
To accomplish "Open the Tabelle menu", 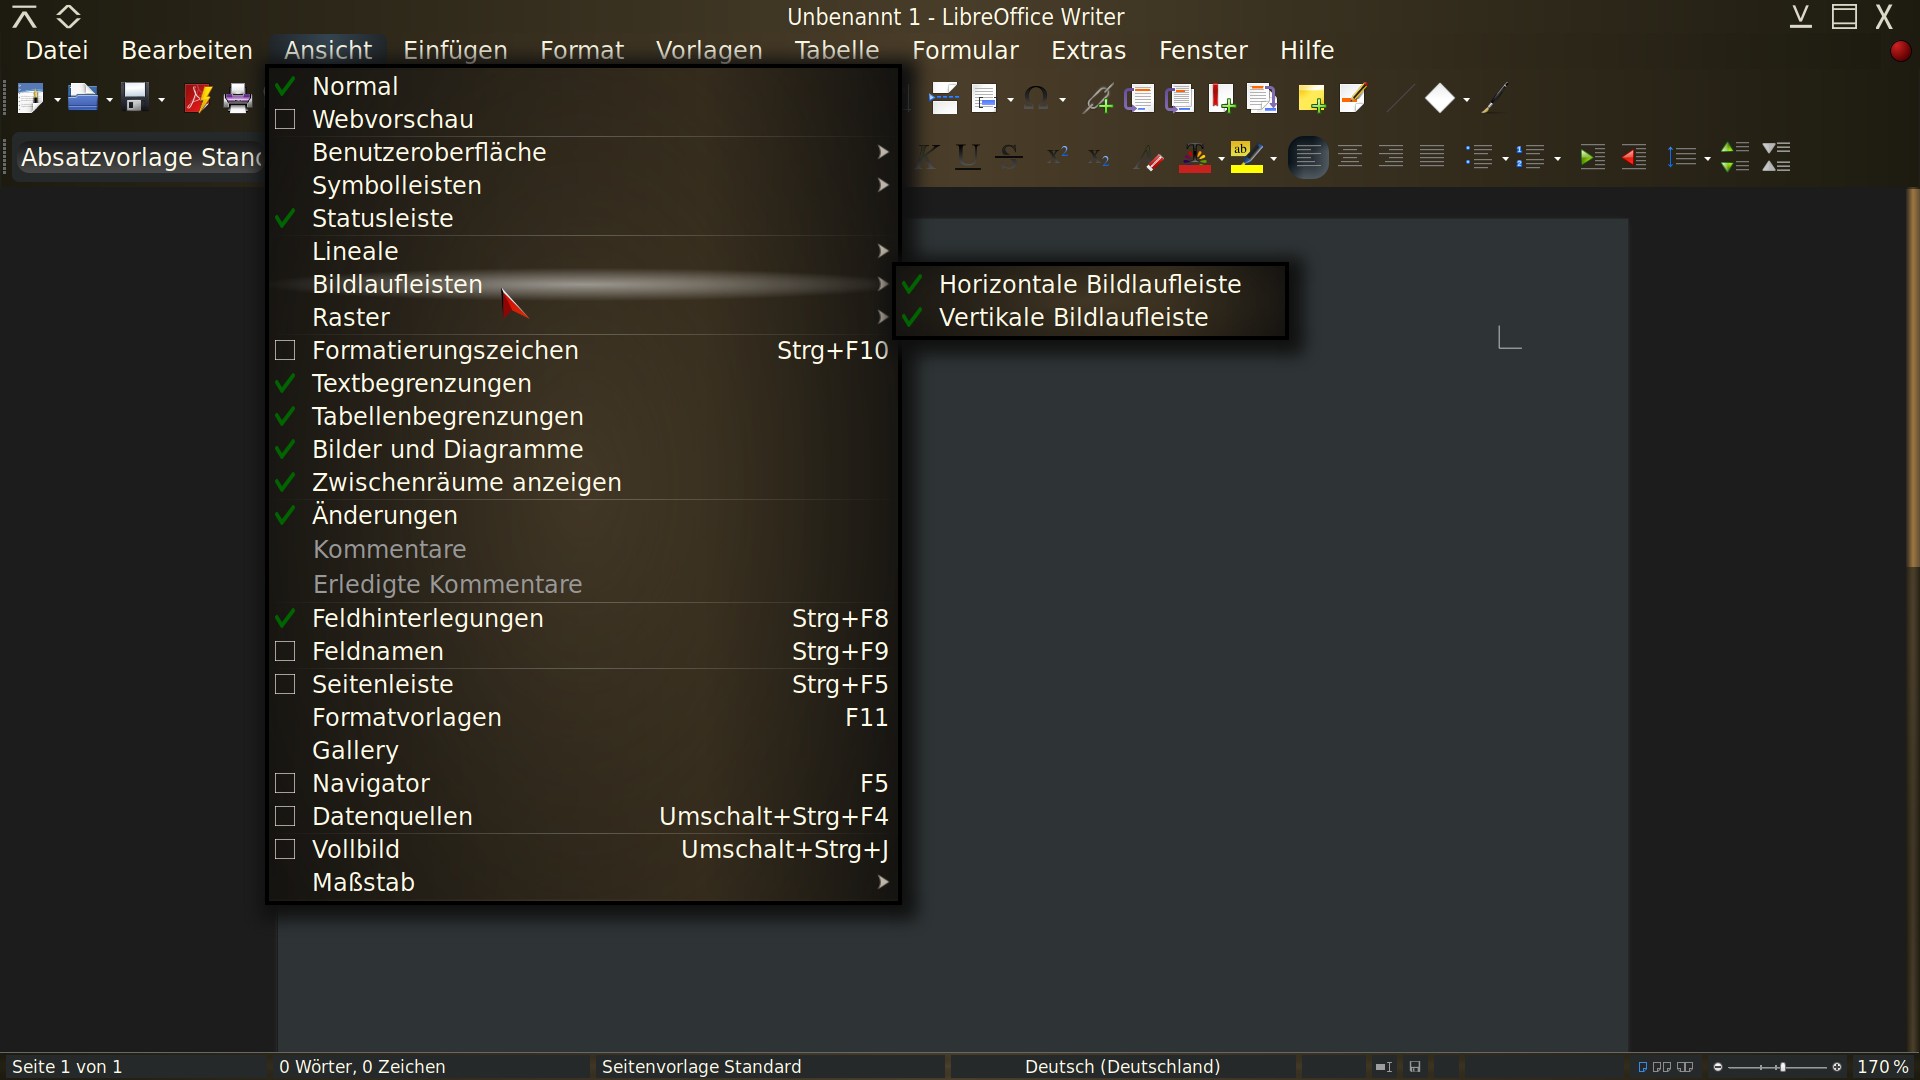I will click(x=837, y=50).
